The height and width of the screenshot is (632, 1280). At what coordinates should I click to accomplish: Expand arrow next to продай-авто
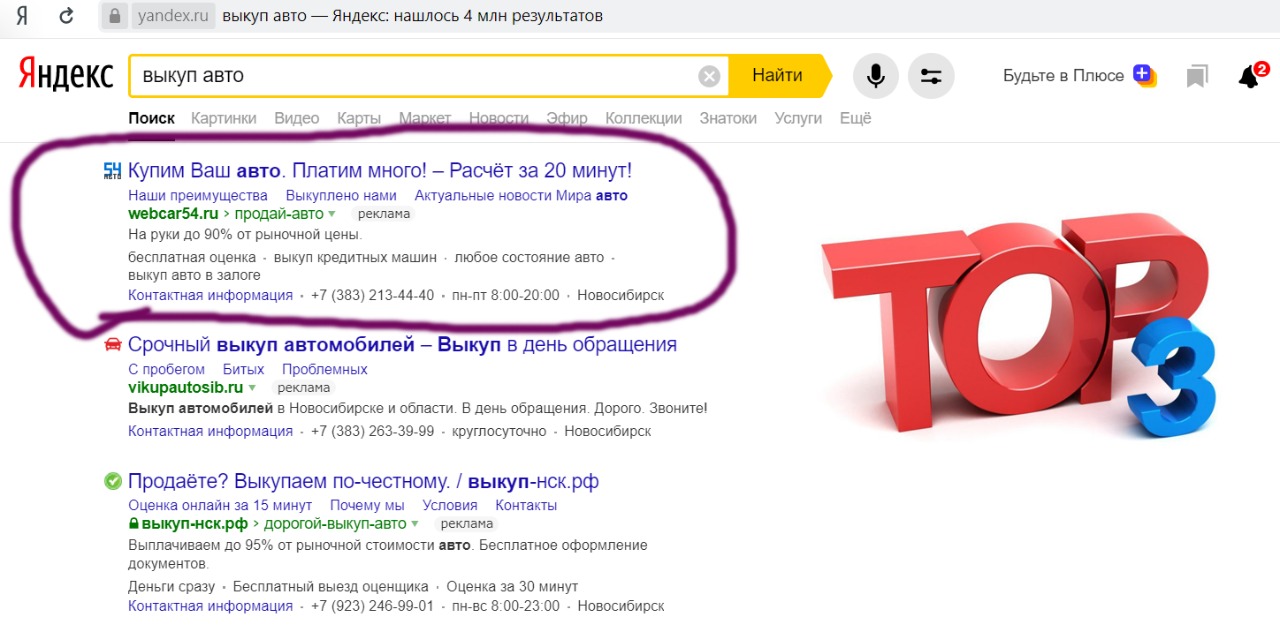(x=331, y=214)
